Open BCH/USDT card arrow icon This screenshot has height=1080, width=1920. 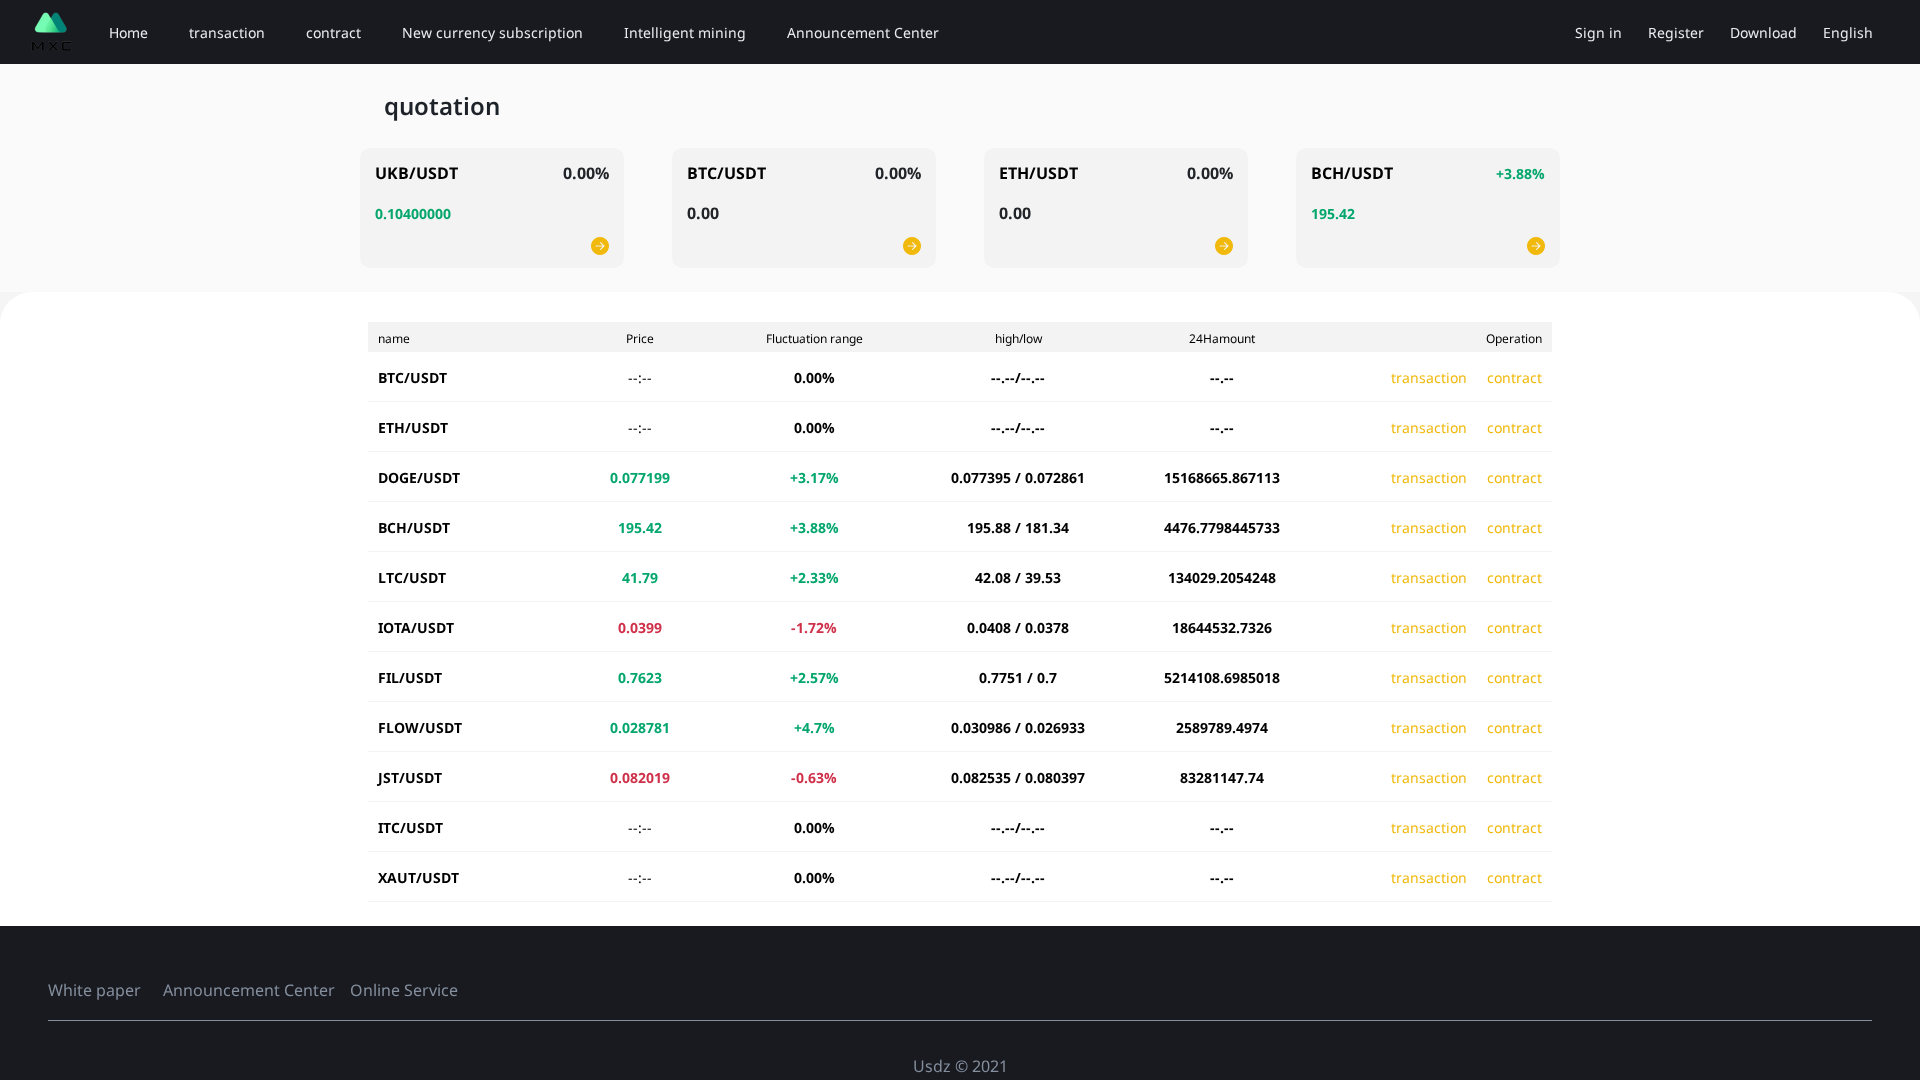[1536, 246]
